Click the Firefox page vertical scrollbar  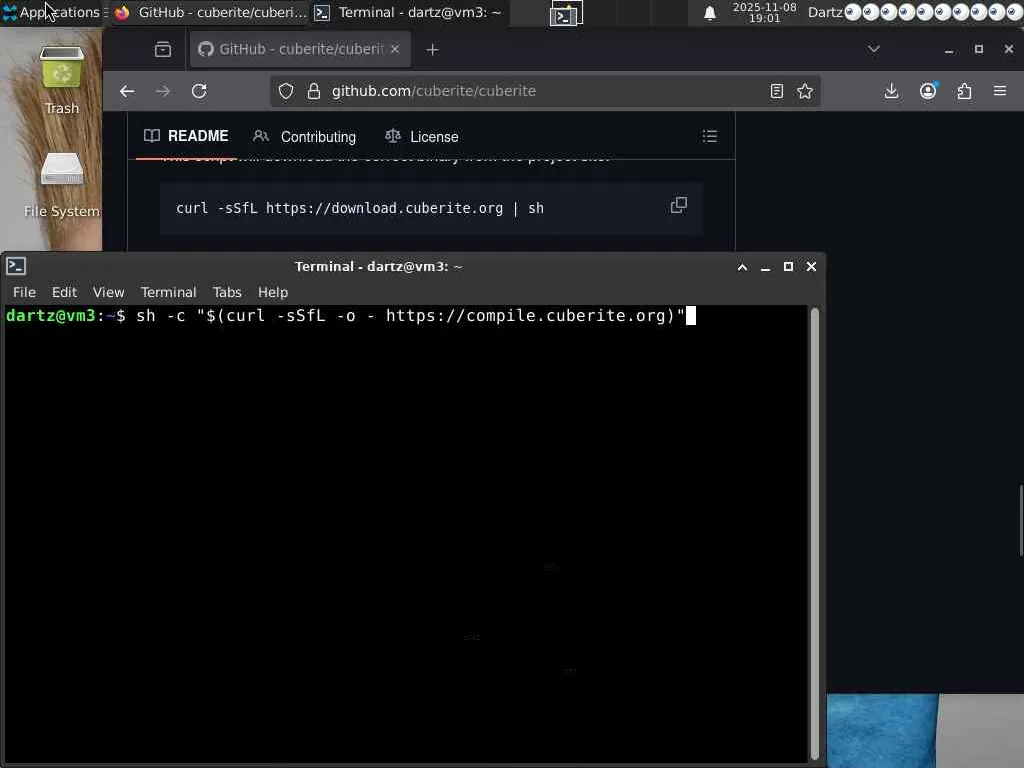(1021, 520)
